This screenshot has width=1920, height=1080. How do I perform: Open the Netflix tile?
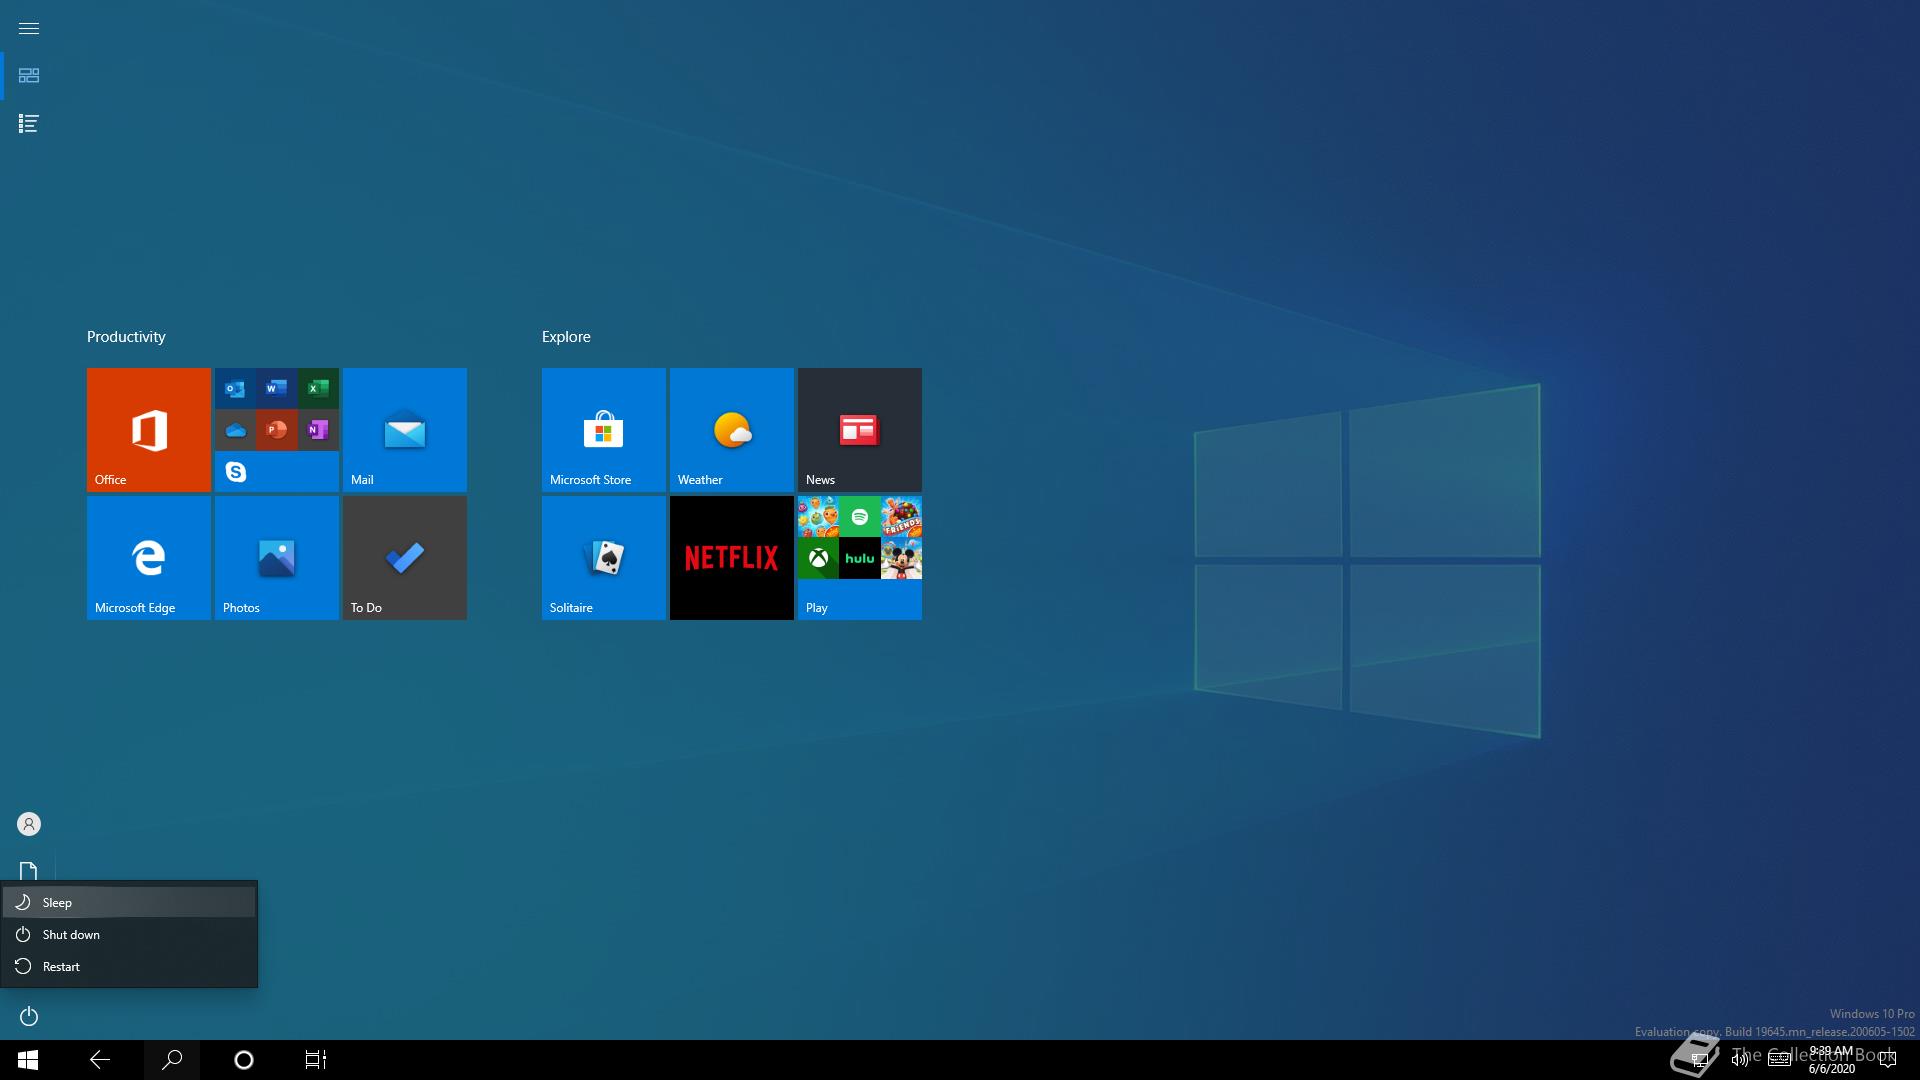[732, 558]
